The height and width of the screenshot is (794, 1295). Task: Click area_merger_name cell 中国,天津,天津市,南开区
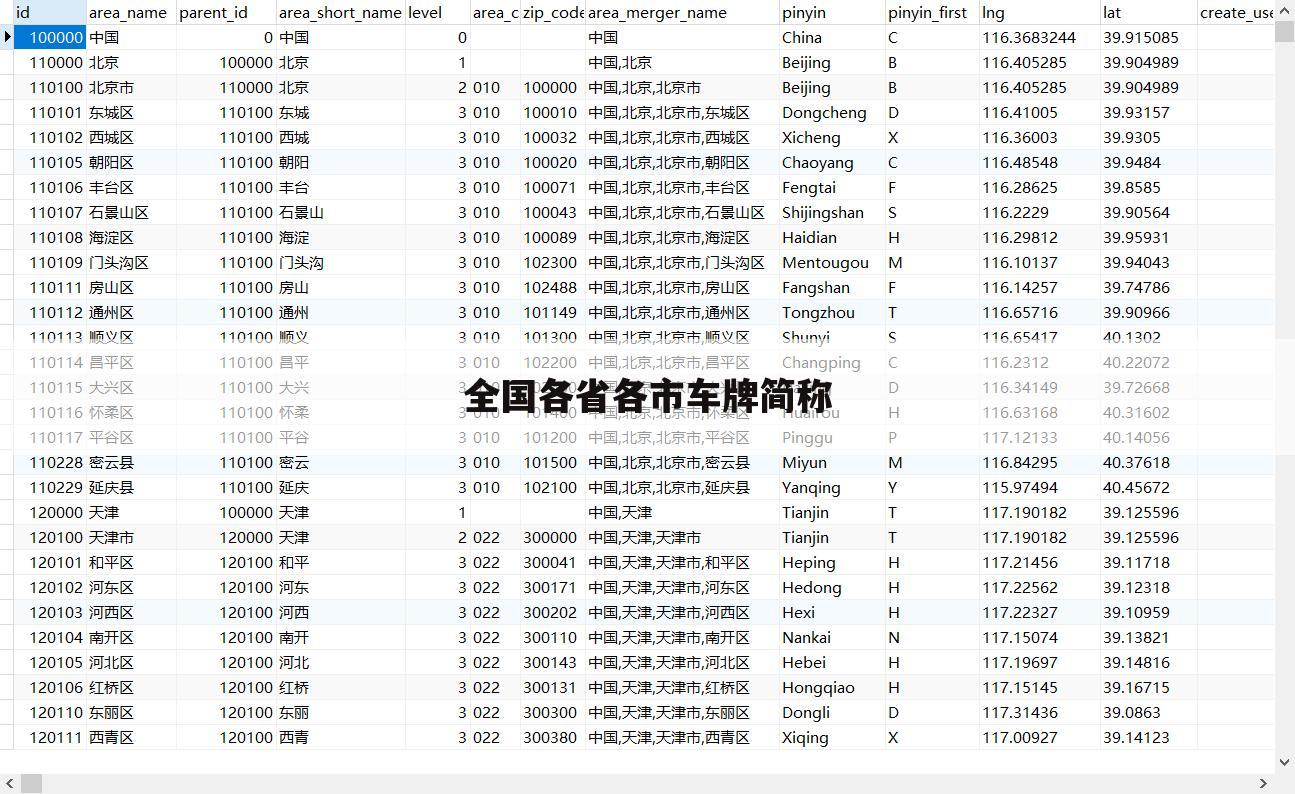click(x=682, y=637)
